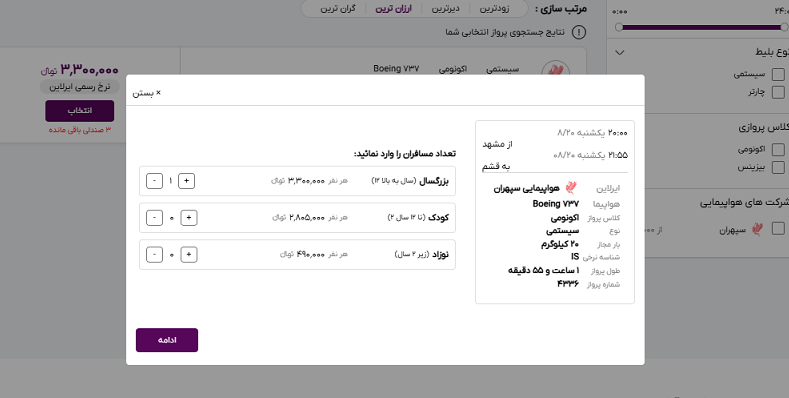Click the انتخاب (select) flight button
The width and height of the screenshot is (789, 398).
point(80,111)
